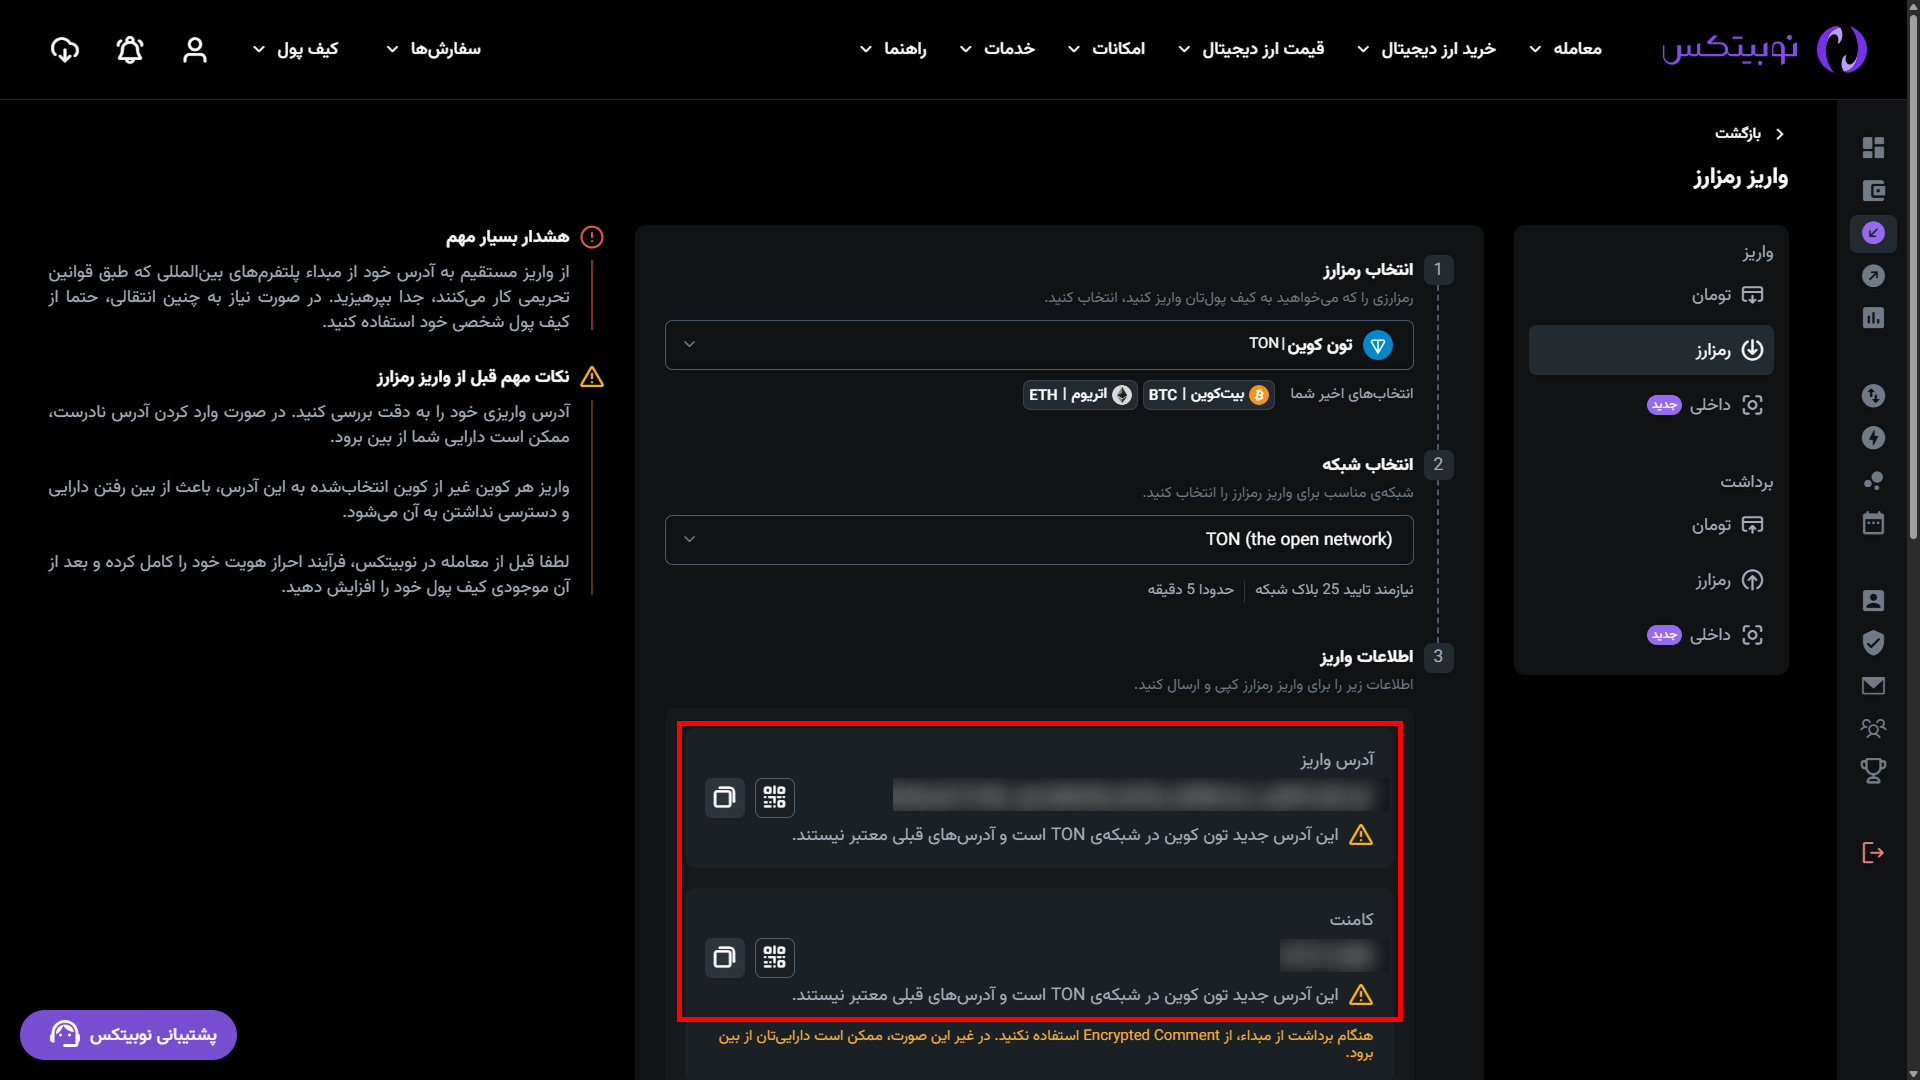Open the trophy icon in sidebar
Viewport: 1920px width, 1080px height.
pyautogui.click(x=1873, y=770)
